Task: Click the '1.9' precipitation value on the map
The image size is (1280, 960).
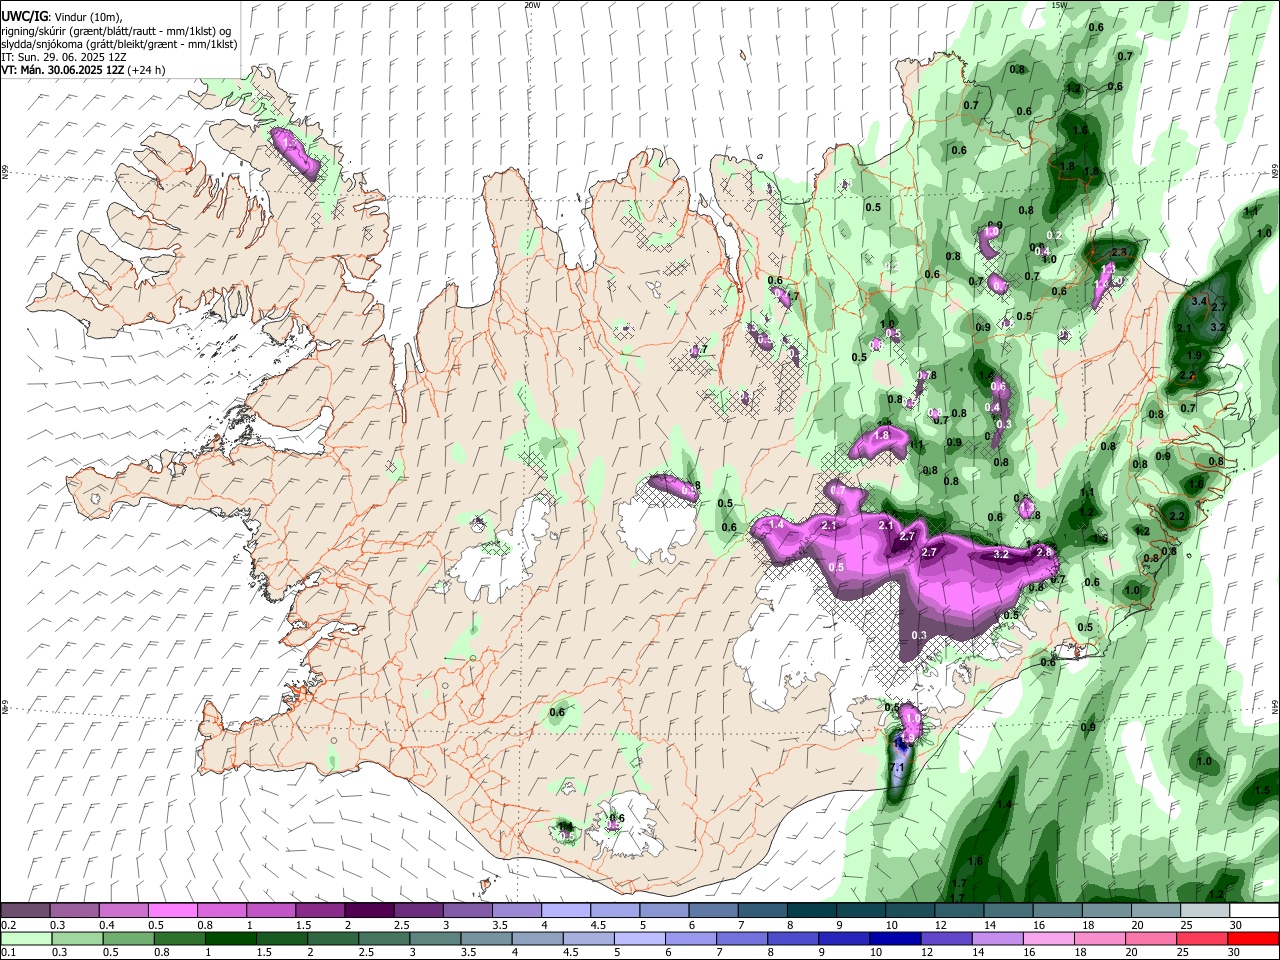Action: (1194, 355)
